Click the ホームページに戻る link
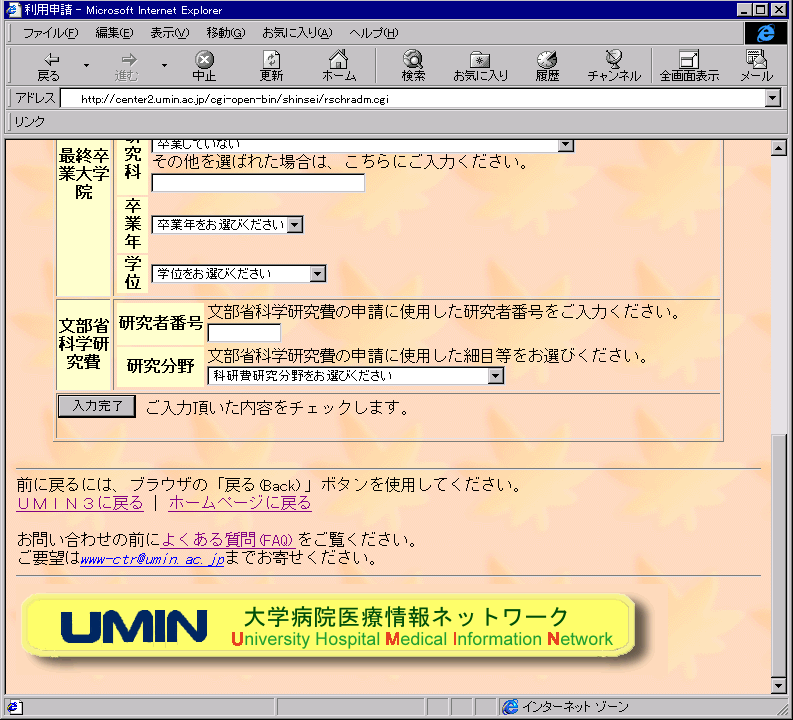Image resolution: width=793 pixels, height=720 pixels. (239, 503)
